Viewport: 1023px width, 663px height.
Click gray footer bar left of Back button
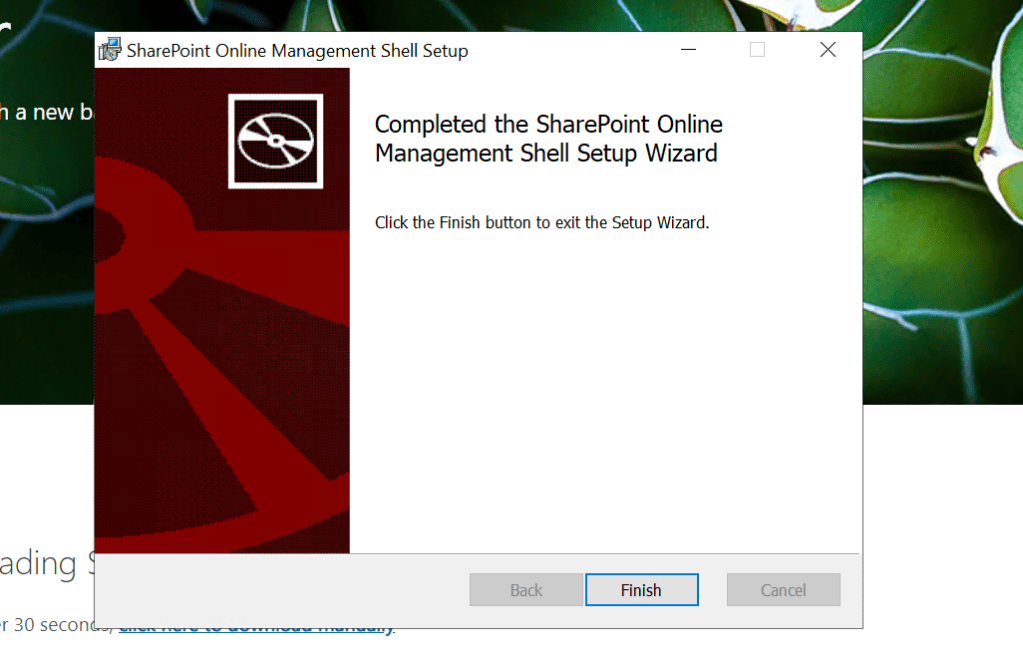point(280,590)
